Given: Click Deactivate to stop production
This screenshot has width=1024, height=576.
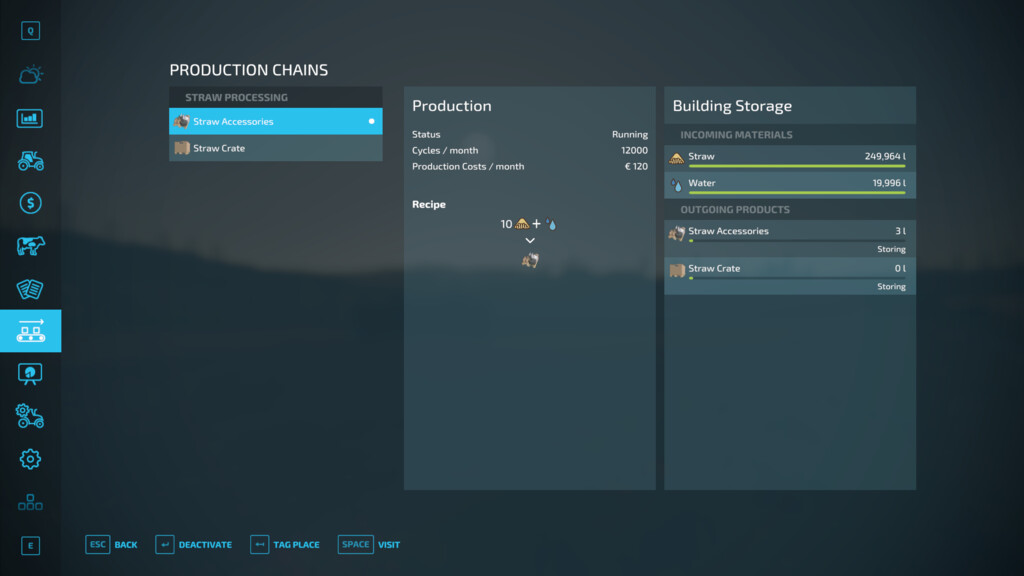Looking at the screenshot, I should point(194,545).
